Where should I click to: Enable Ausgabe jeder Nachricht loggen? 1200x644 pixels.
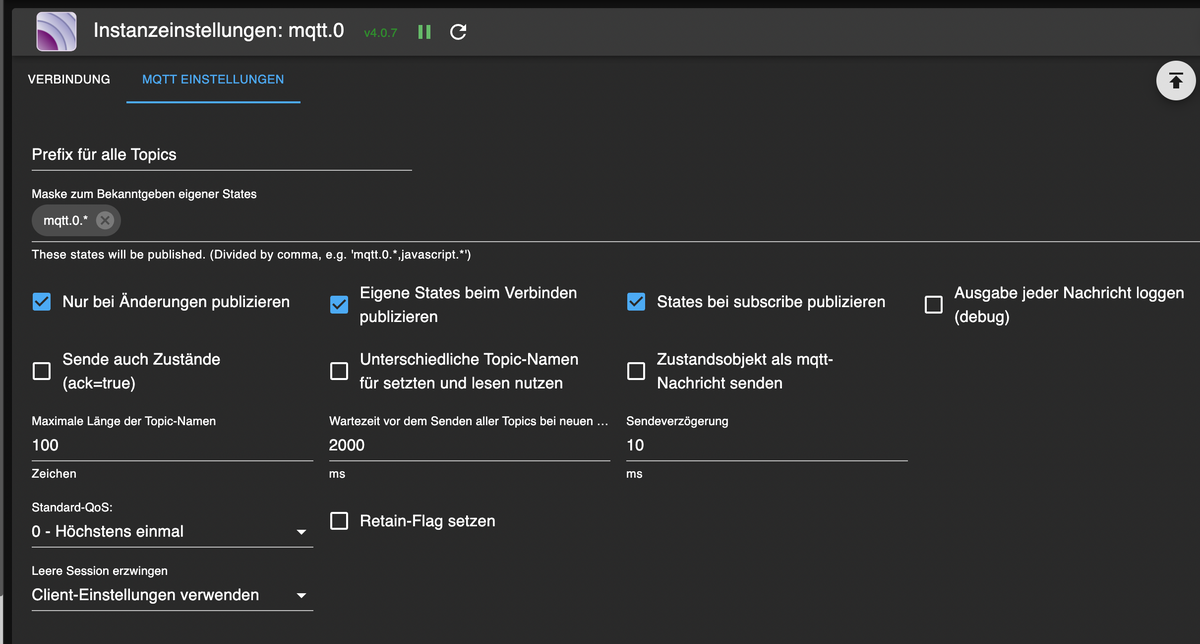point(933,305)
